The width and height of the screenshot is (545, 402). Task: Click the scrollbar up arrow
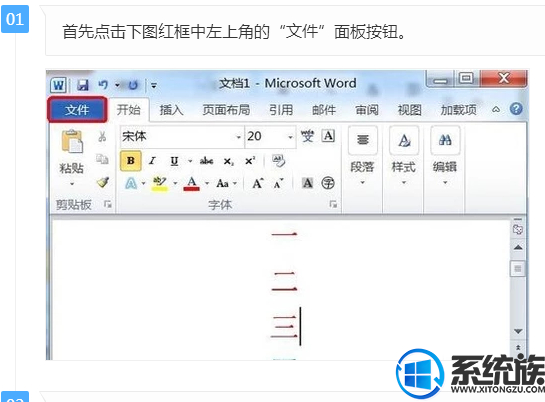click(x=518, y=248)
